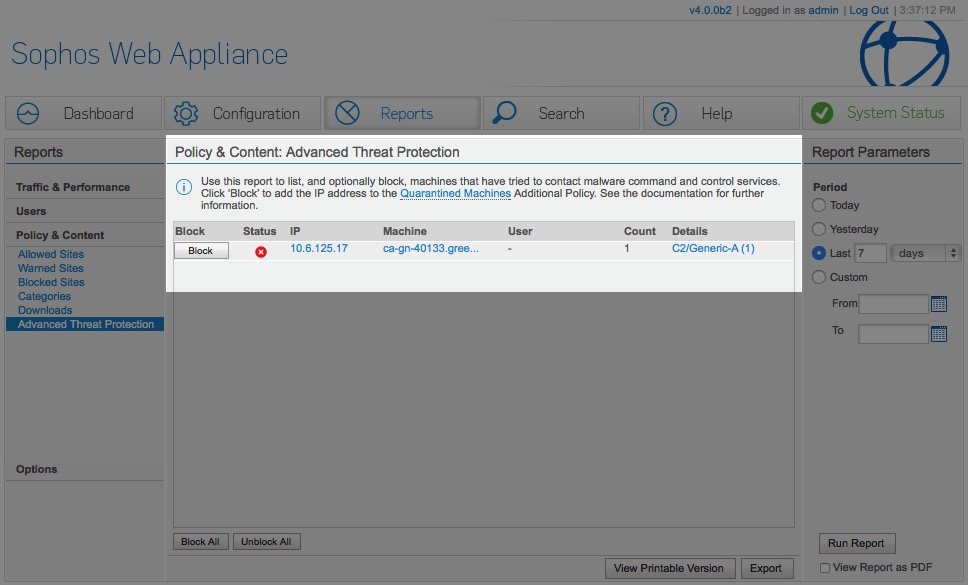Screen dimensions: 968x585
Task: Click the Count column header
Action: pyautogui.click(x=640, y=231)
